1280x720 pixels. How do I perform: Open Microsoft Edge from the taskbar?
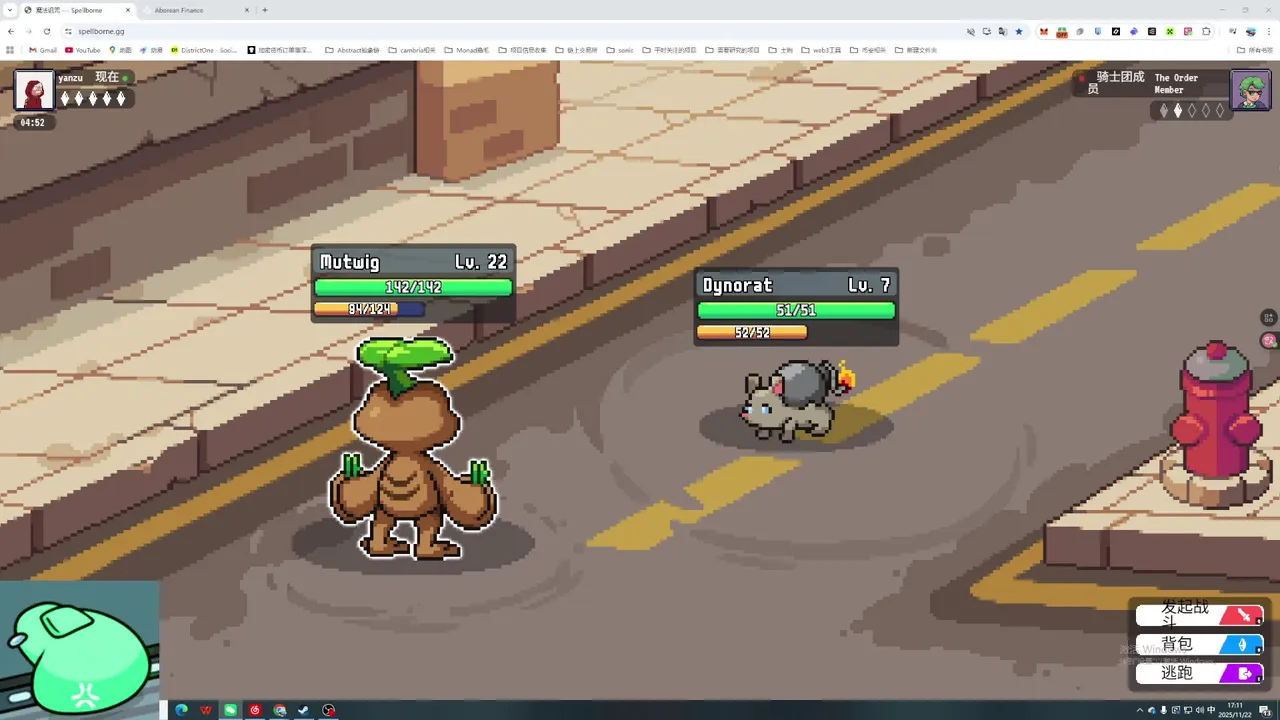[x=181, y=710]
